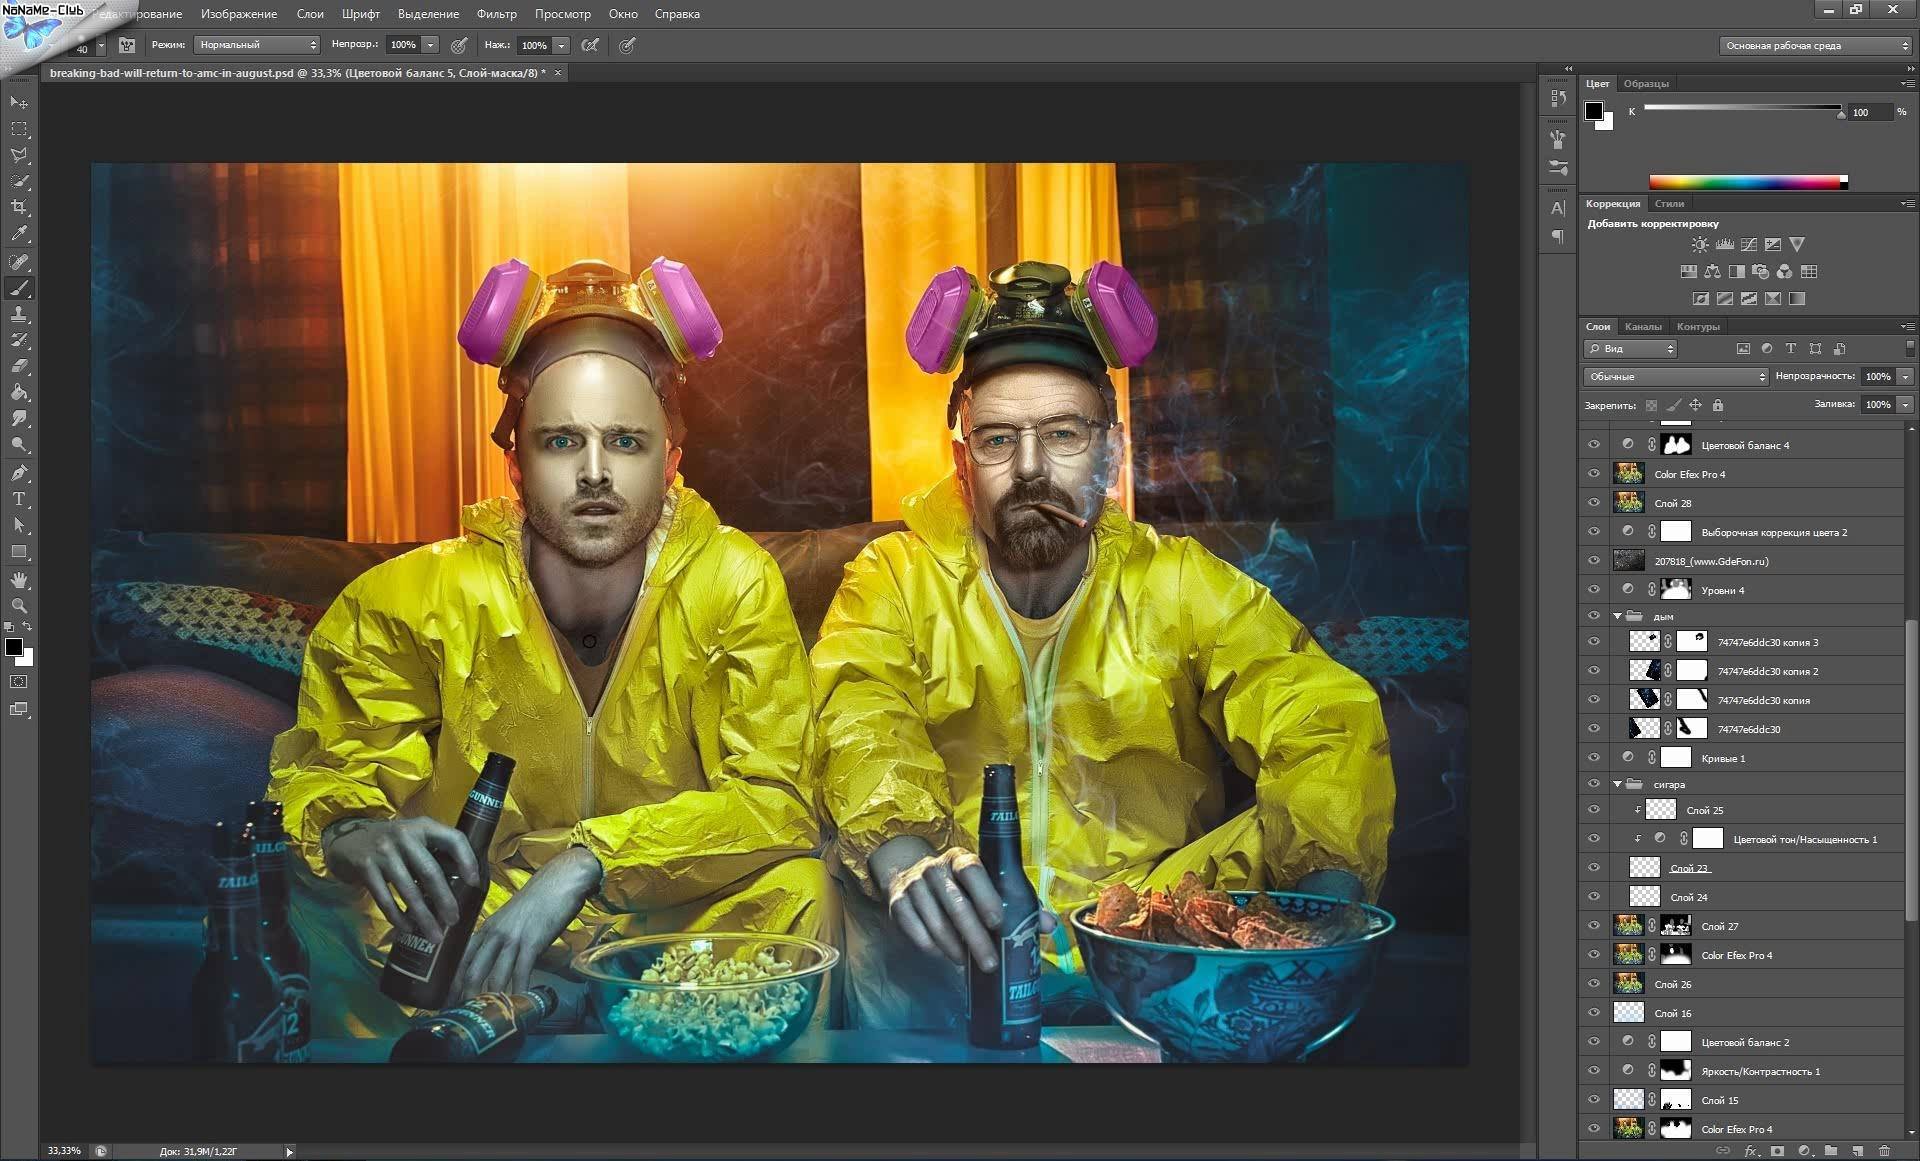Open the Слои panel options menu
The width and height of the screenshot is (1920, 1161).
click(x=1907, y=327)
